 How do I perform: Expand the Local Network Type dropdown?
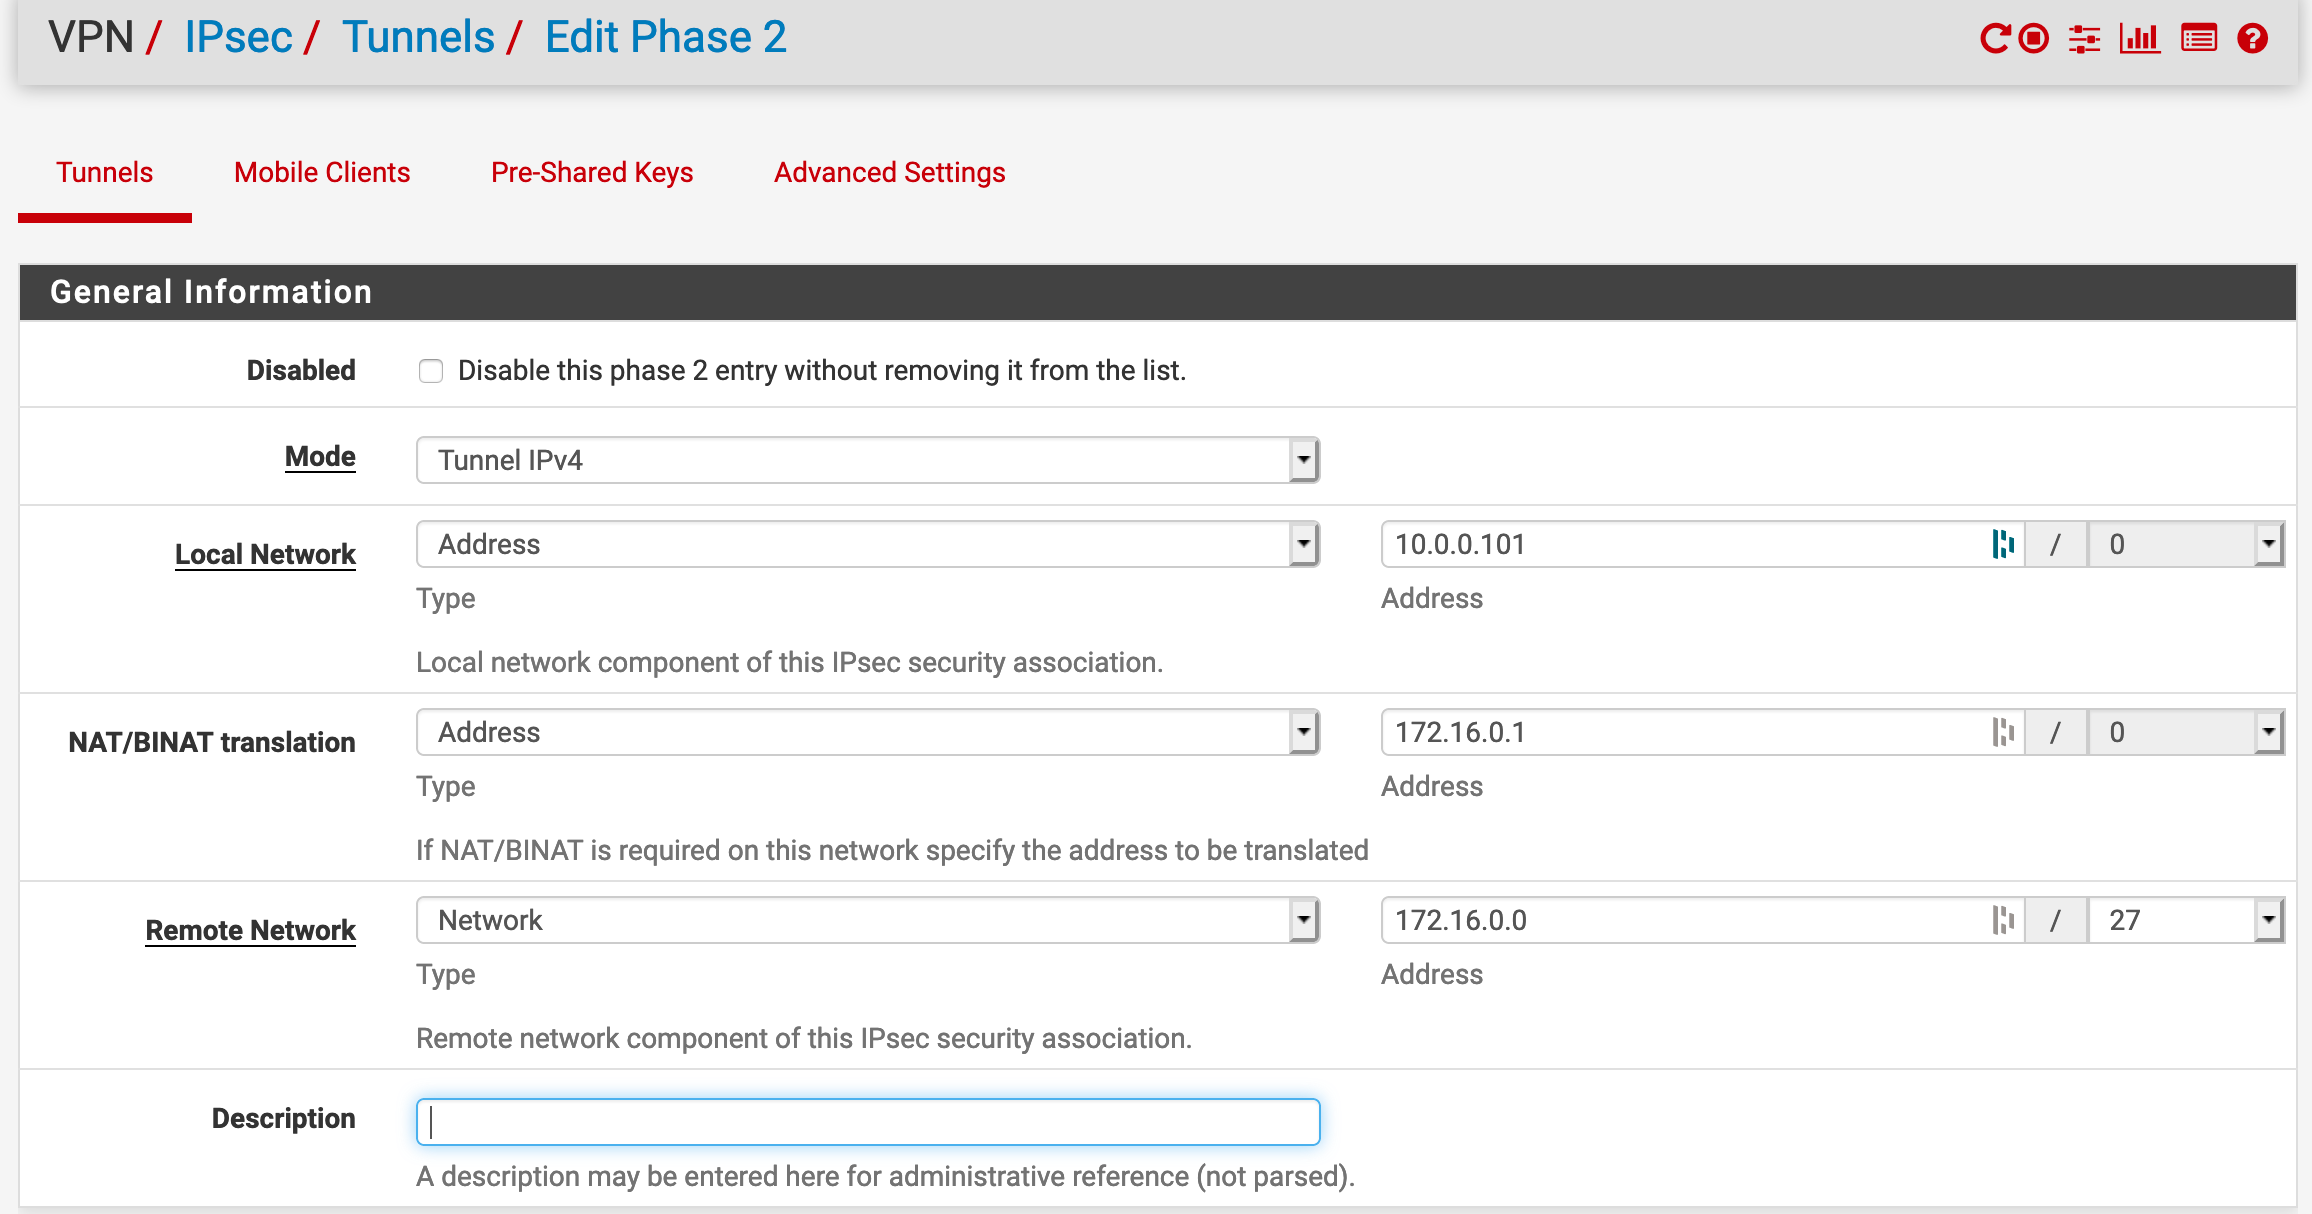(867, 544)
